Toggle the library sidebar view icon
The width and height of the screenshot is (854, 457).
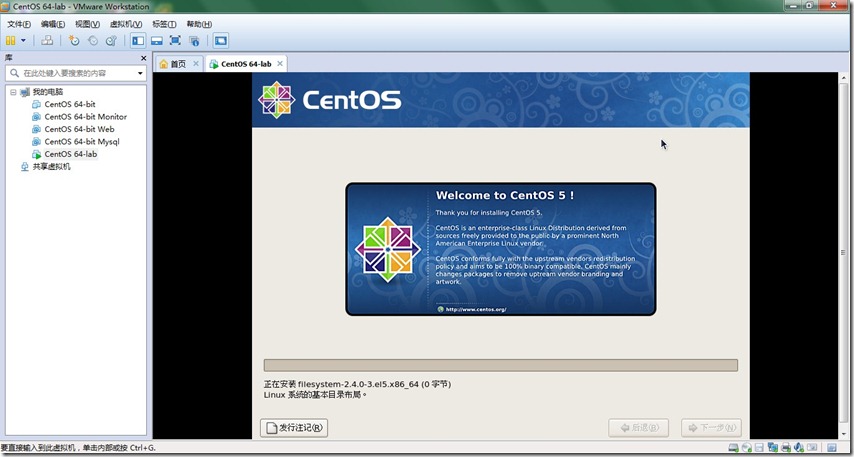[x=138, y=40]
